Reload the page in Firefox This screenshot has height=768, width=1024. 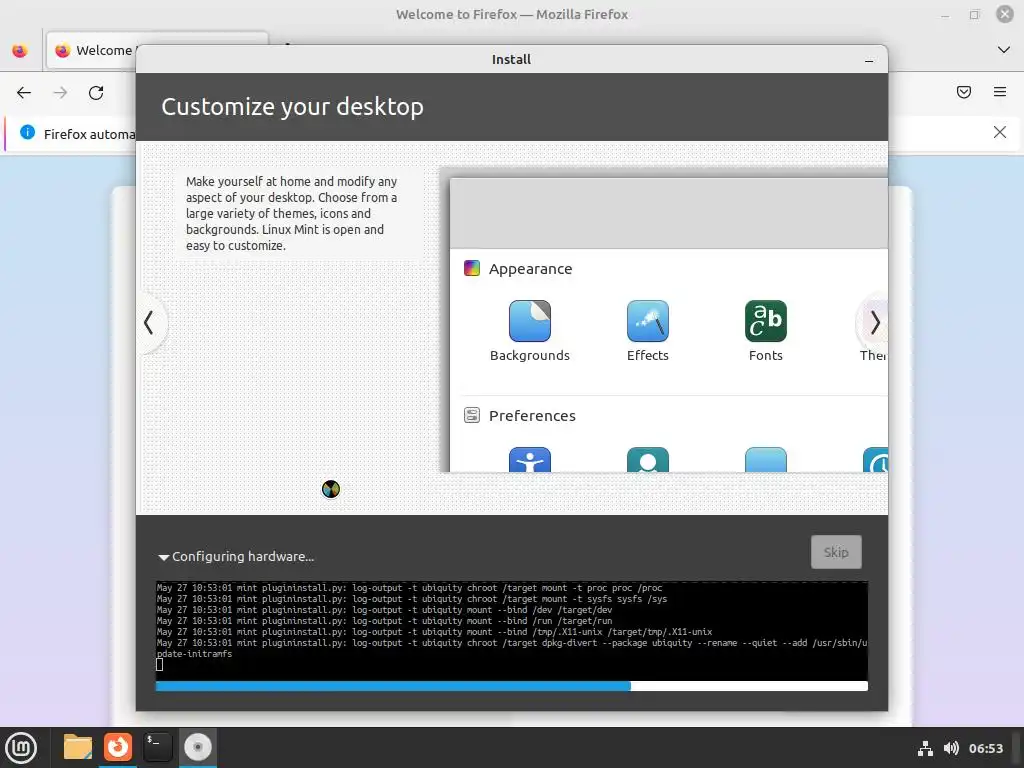click(96, 93)
